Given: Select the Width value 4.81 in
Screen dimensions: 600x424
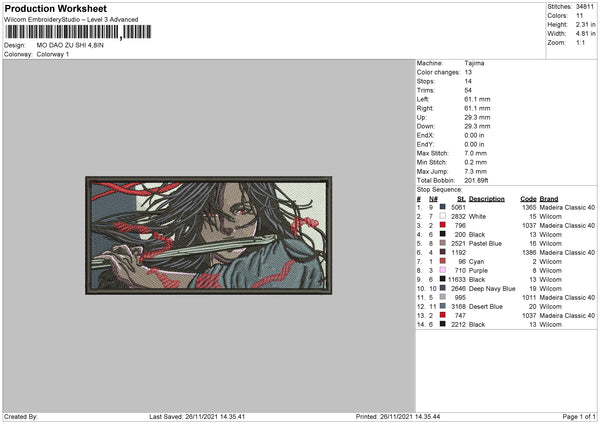Looking at the screenshot, I should [x=585, y=34].
